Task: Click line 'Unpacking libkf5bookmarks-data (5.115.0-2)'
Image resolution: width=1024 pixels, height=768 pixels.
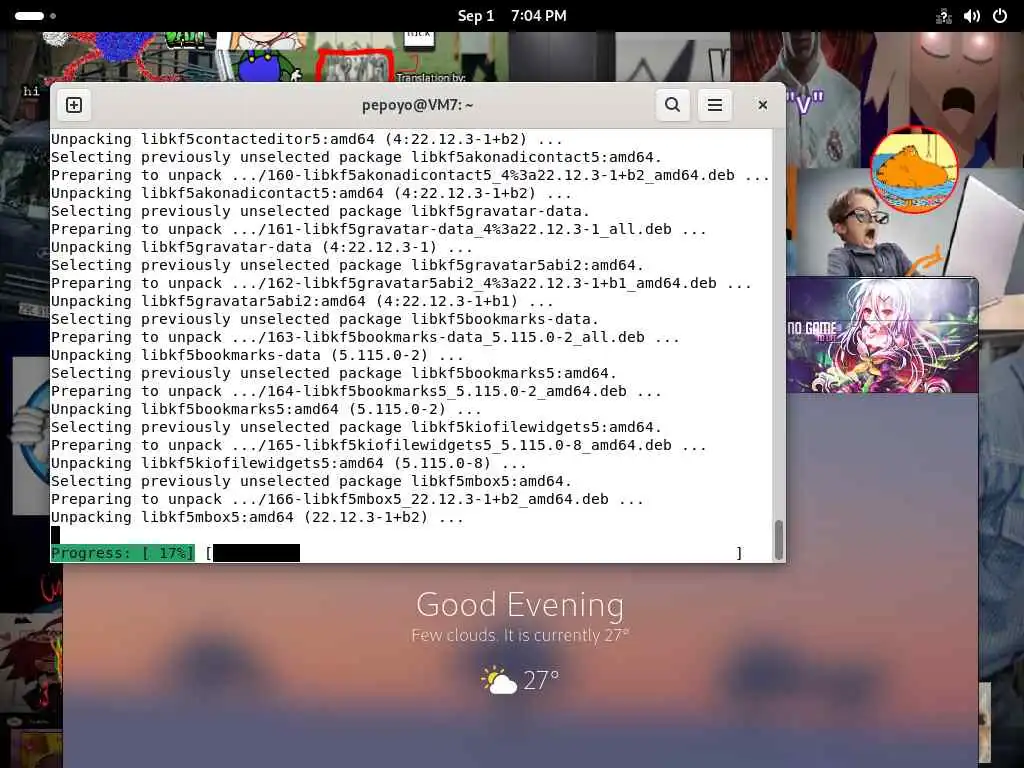Action: coord(257,355)
